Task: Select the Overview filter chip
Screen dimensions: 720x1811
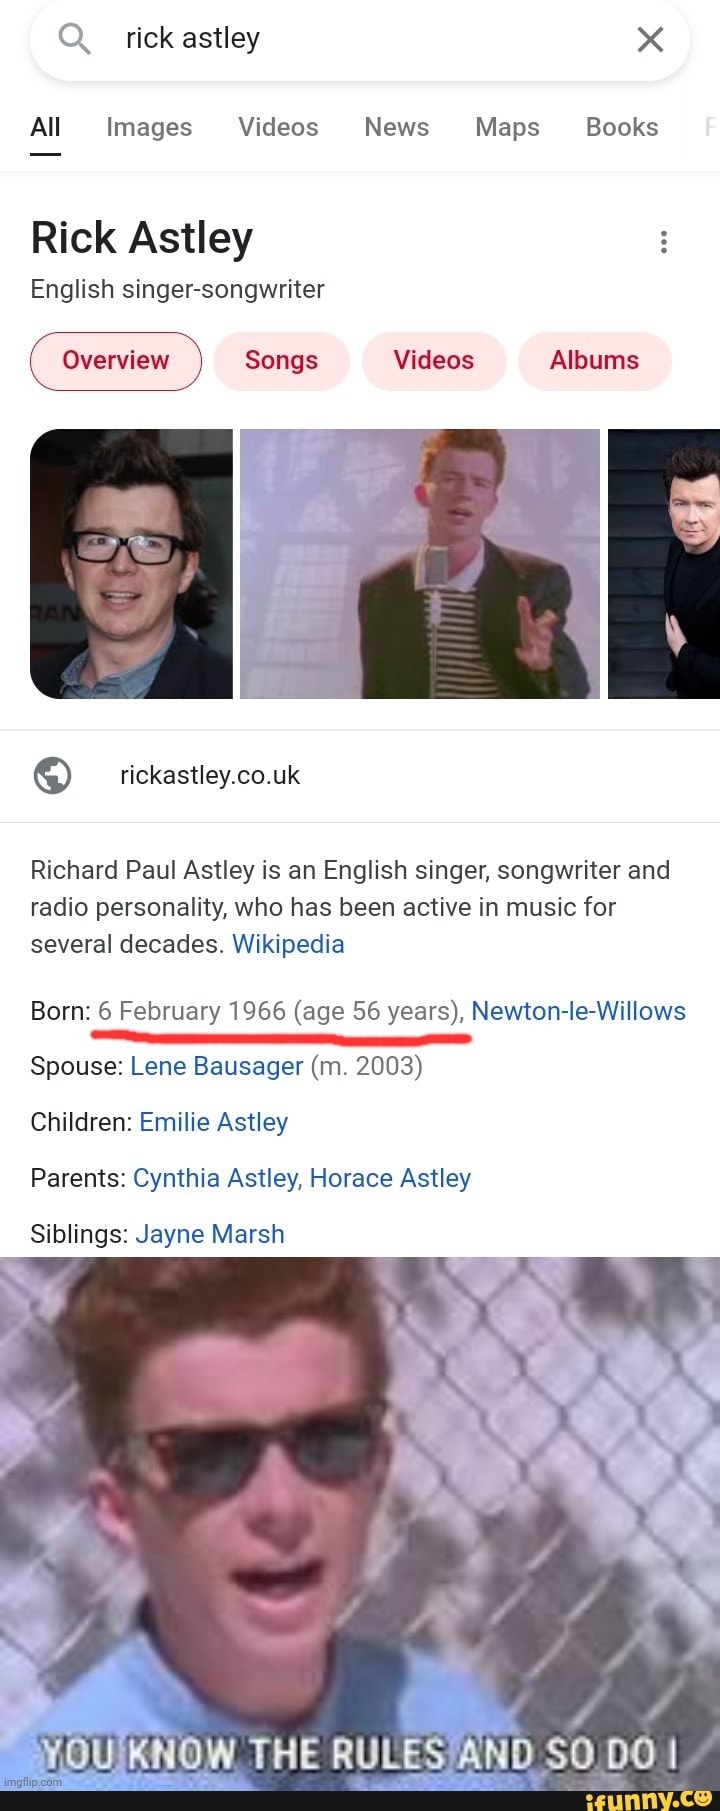Action: (x=115, y=361)
